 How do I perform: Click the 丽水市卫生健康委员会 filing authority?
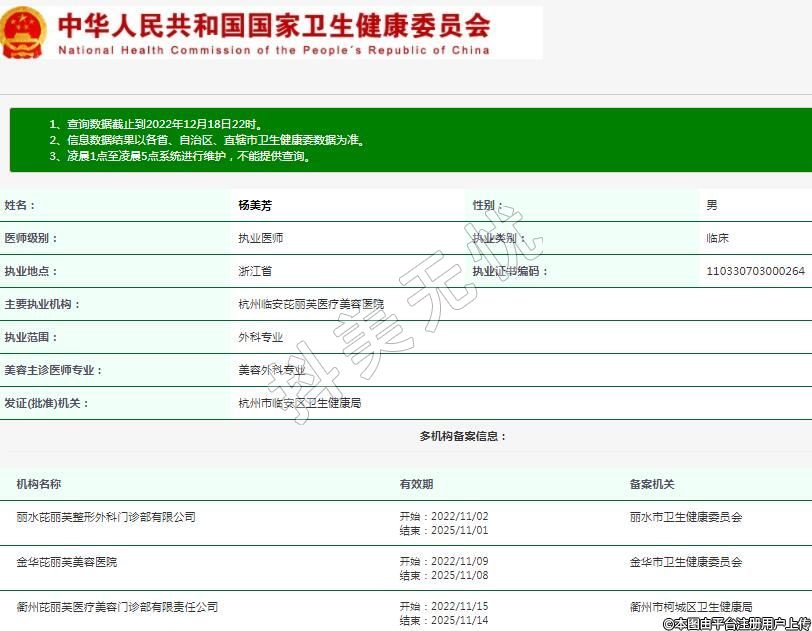[686, 517]
